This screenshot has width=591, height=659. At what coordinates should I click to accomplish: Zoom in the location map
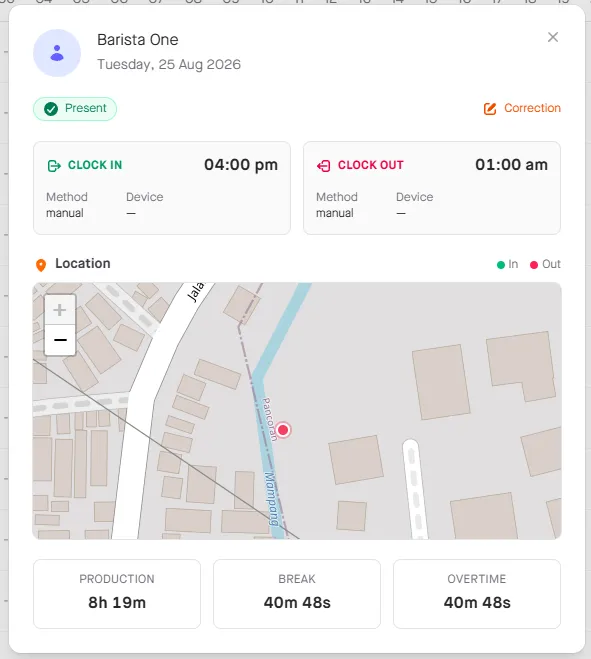60,310
